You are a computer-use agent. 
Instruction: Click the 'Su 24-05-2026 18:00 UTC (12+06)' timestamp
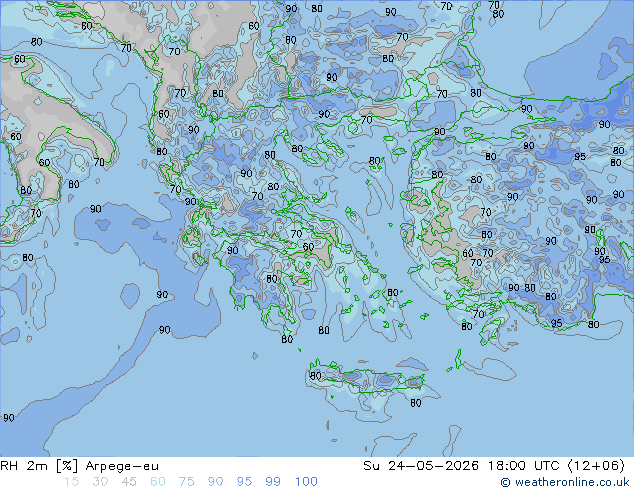coord(494,466)
